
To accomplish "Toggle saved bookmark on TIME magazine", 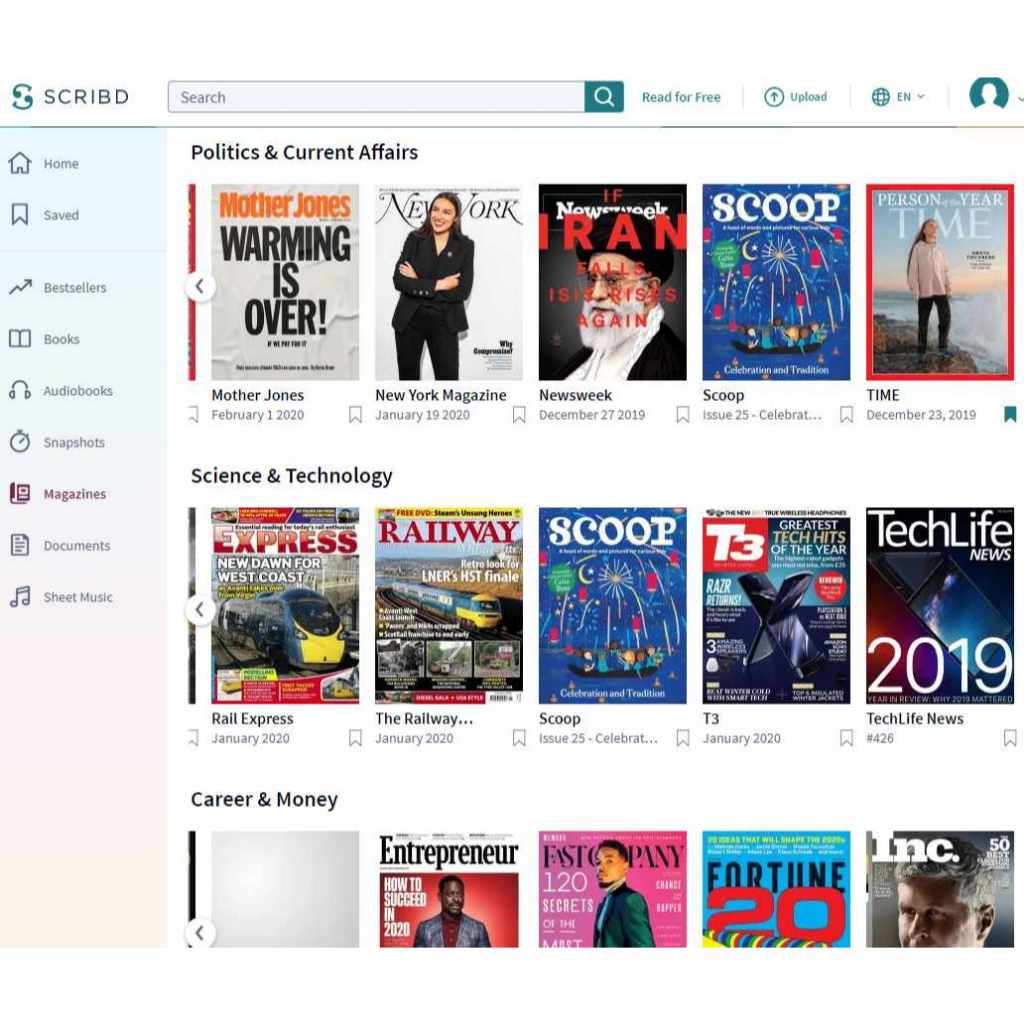I will 1010,415.
